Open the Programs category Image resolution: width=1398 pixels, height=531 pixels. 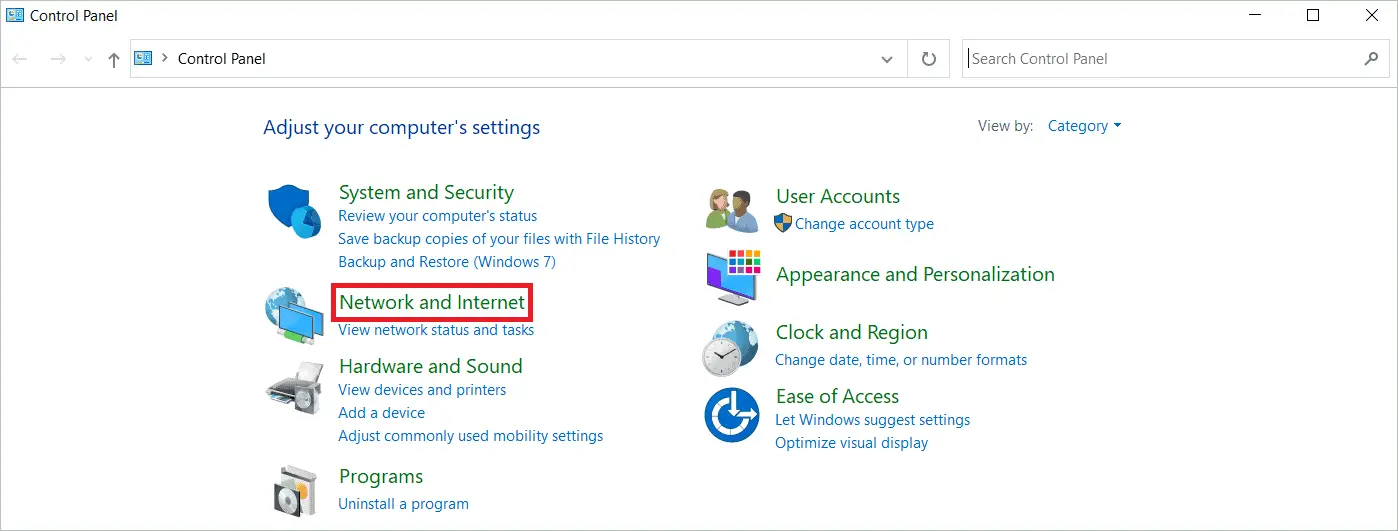[381, 476]
